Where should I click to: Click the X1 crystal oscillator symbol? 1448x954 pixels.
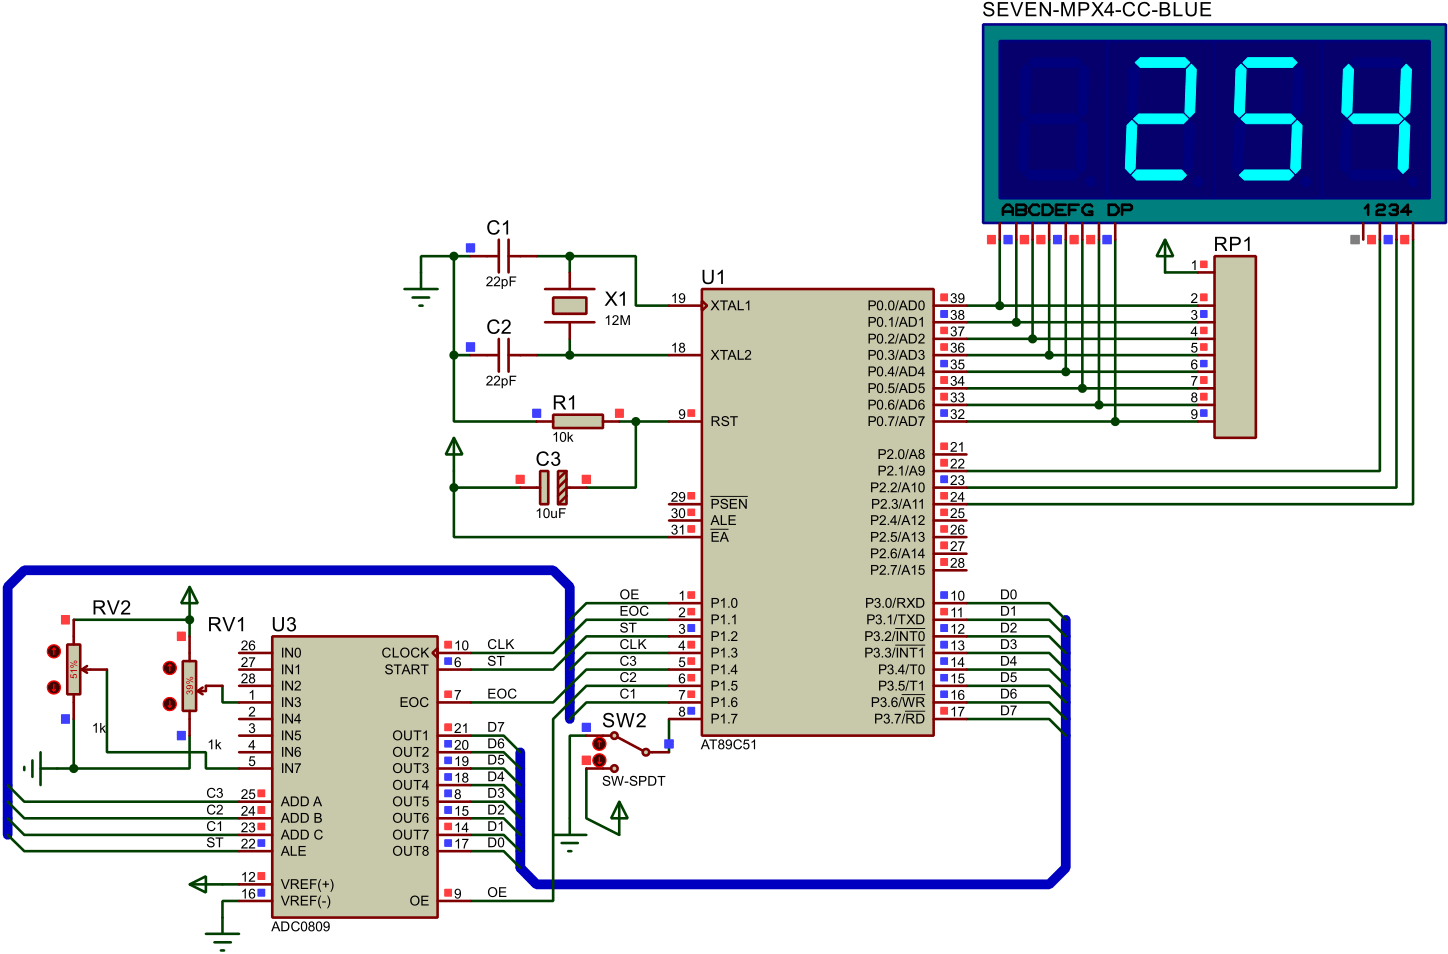click(570, 305)
